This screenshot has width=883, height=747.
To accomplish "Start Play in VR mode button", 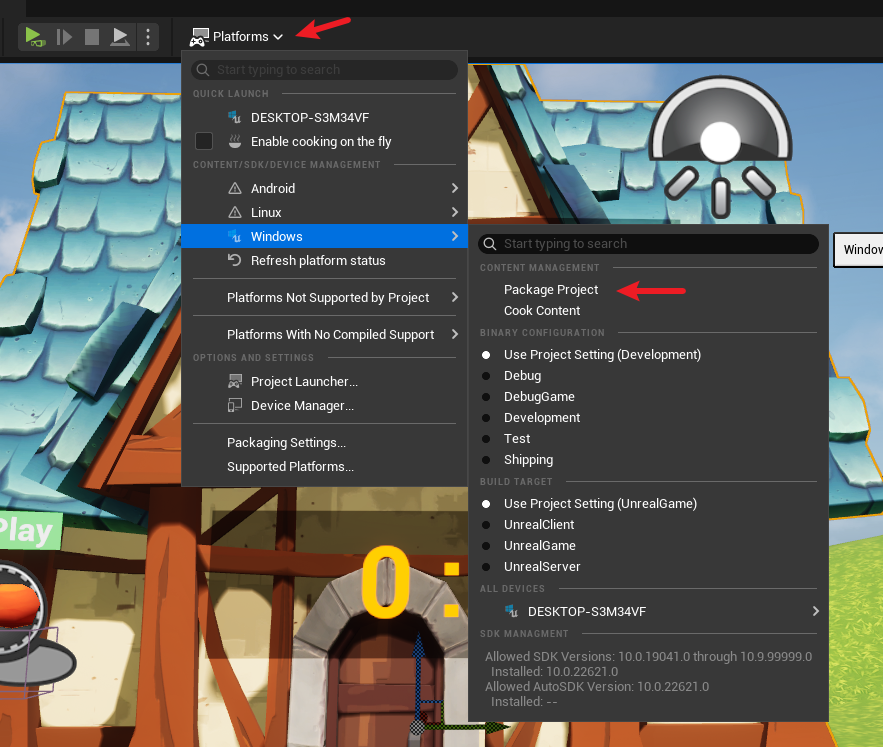I will tap(34, 37).
